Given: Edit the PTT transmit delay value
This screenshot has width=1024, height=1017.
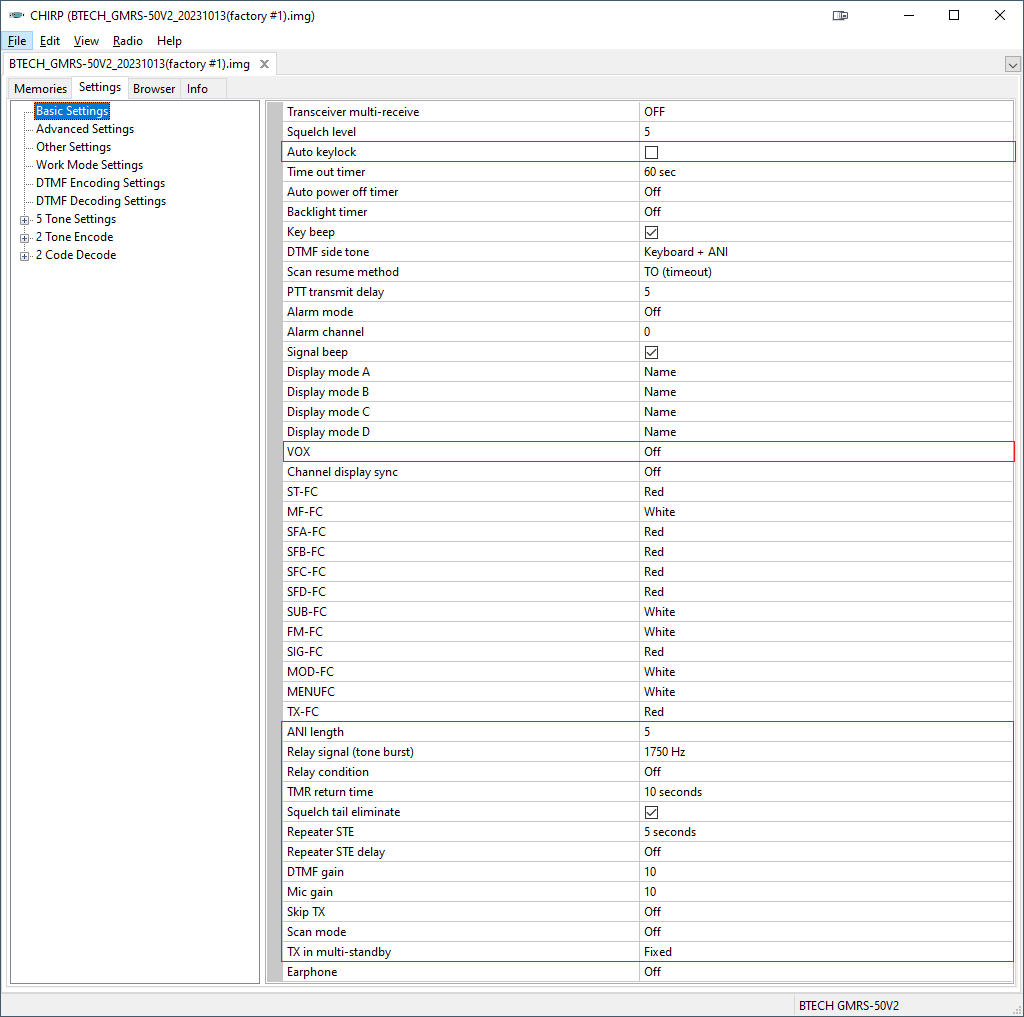Looking at the screenshot, I should click(825, 292).
